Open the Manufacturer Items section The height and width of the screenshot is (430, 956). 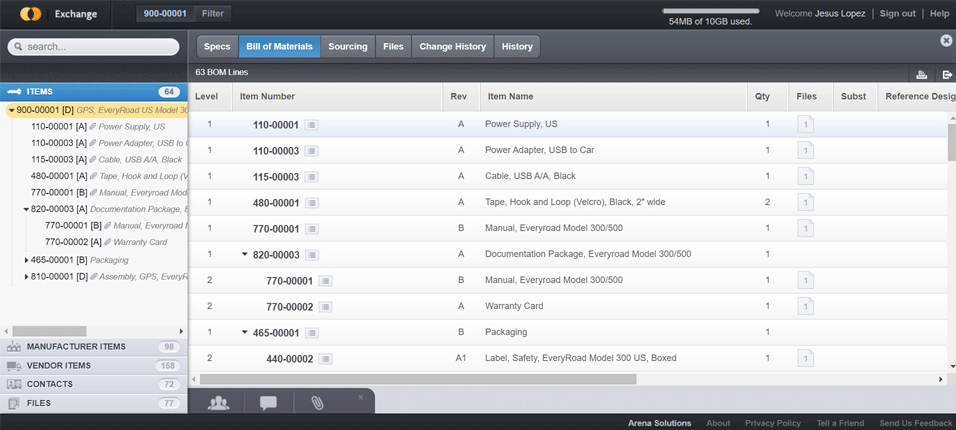tap(94, 346)
